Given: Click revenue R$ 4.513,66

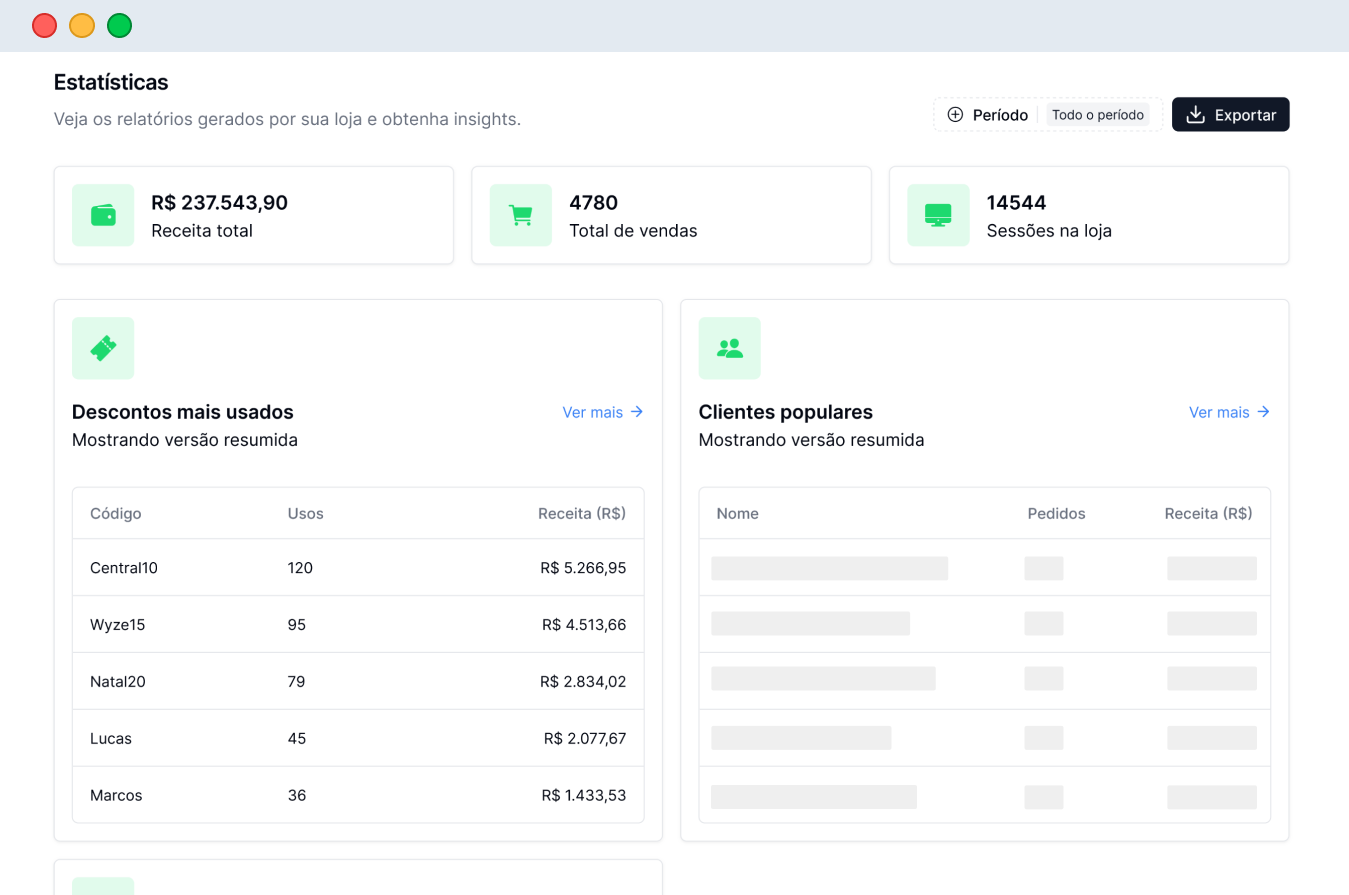Looking at the screenshot, I should (584, 625).
